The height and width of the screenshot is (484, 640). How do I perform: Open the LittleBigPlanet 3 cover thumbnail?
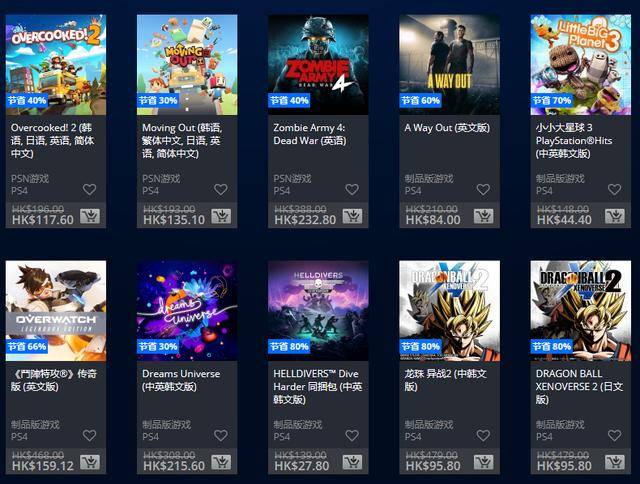(581, 65)
